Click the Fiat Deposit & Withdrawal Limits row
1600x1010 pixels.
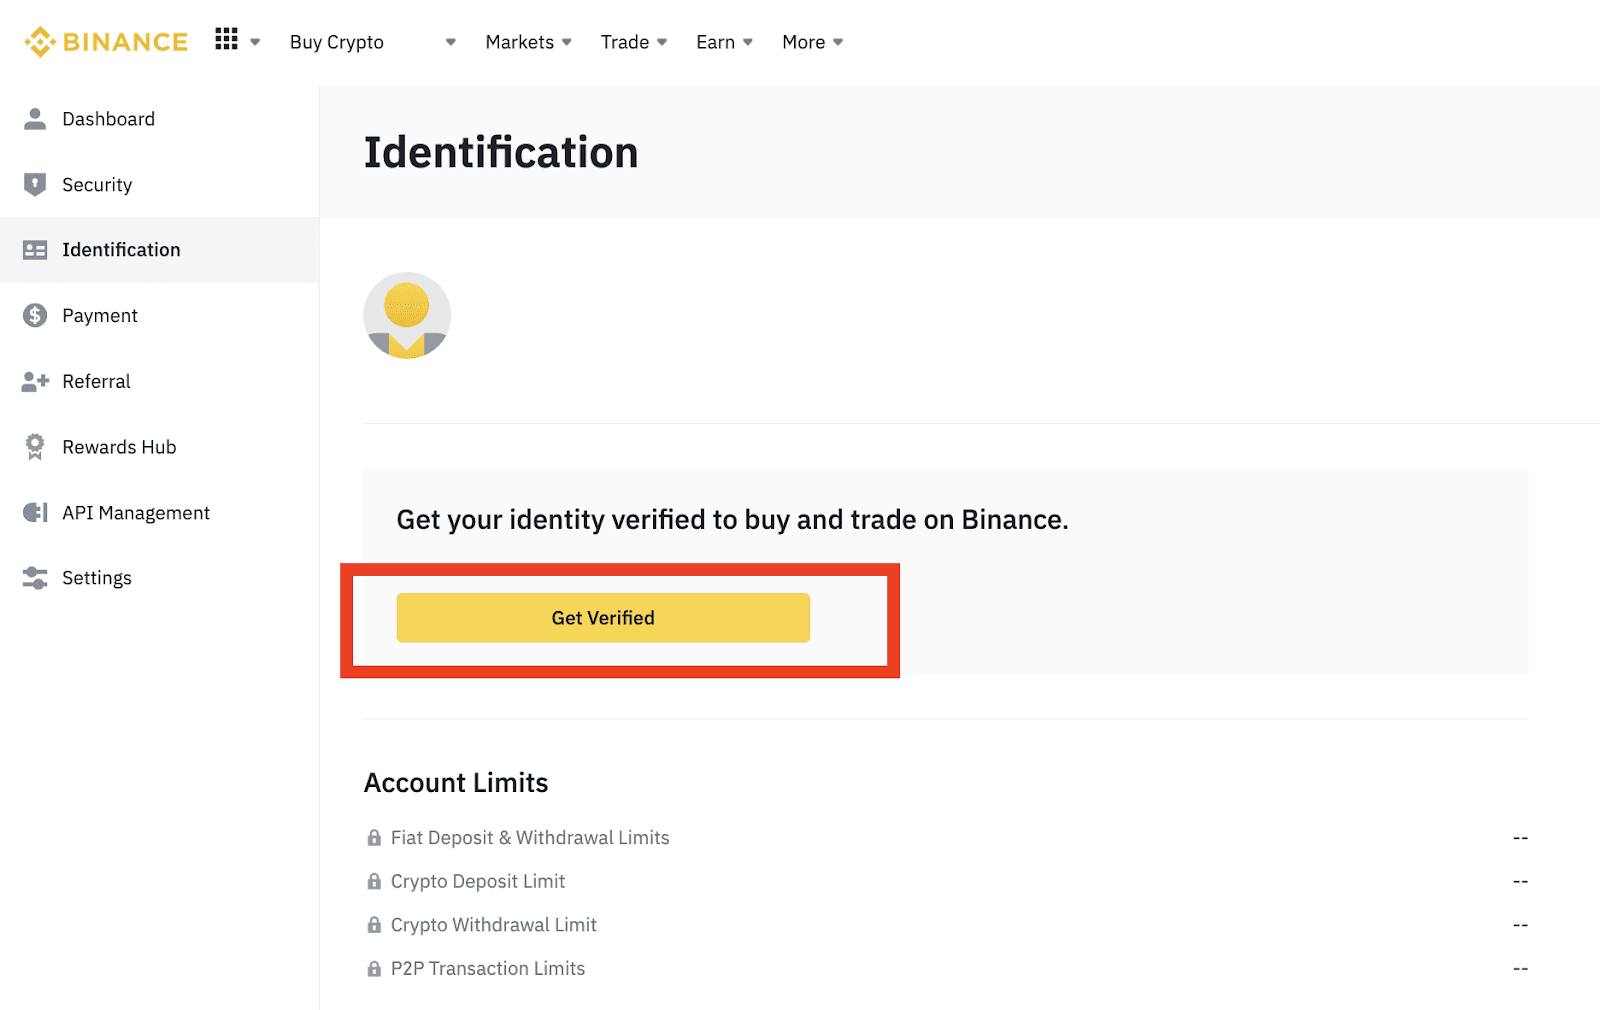coord(530,838)
